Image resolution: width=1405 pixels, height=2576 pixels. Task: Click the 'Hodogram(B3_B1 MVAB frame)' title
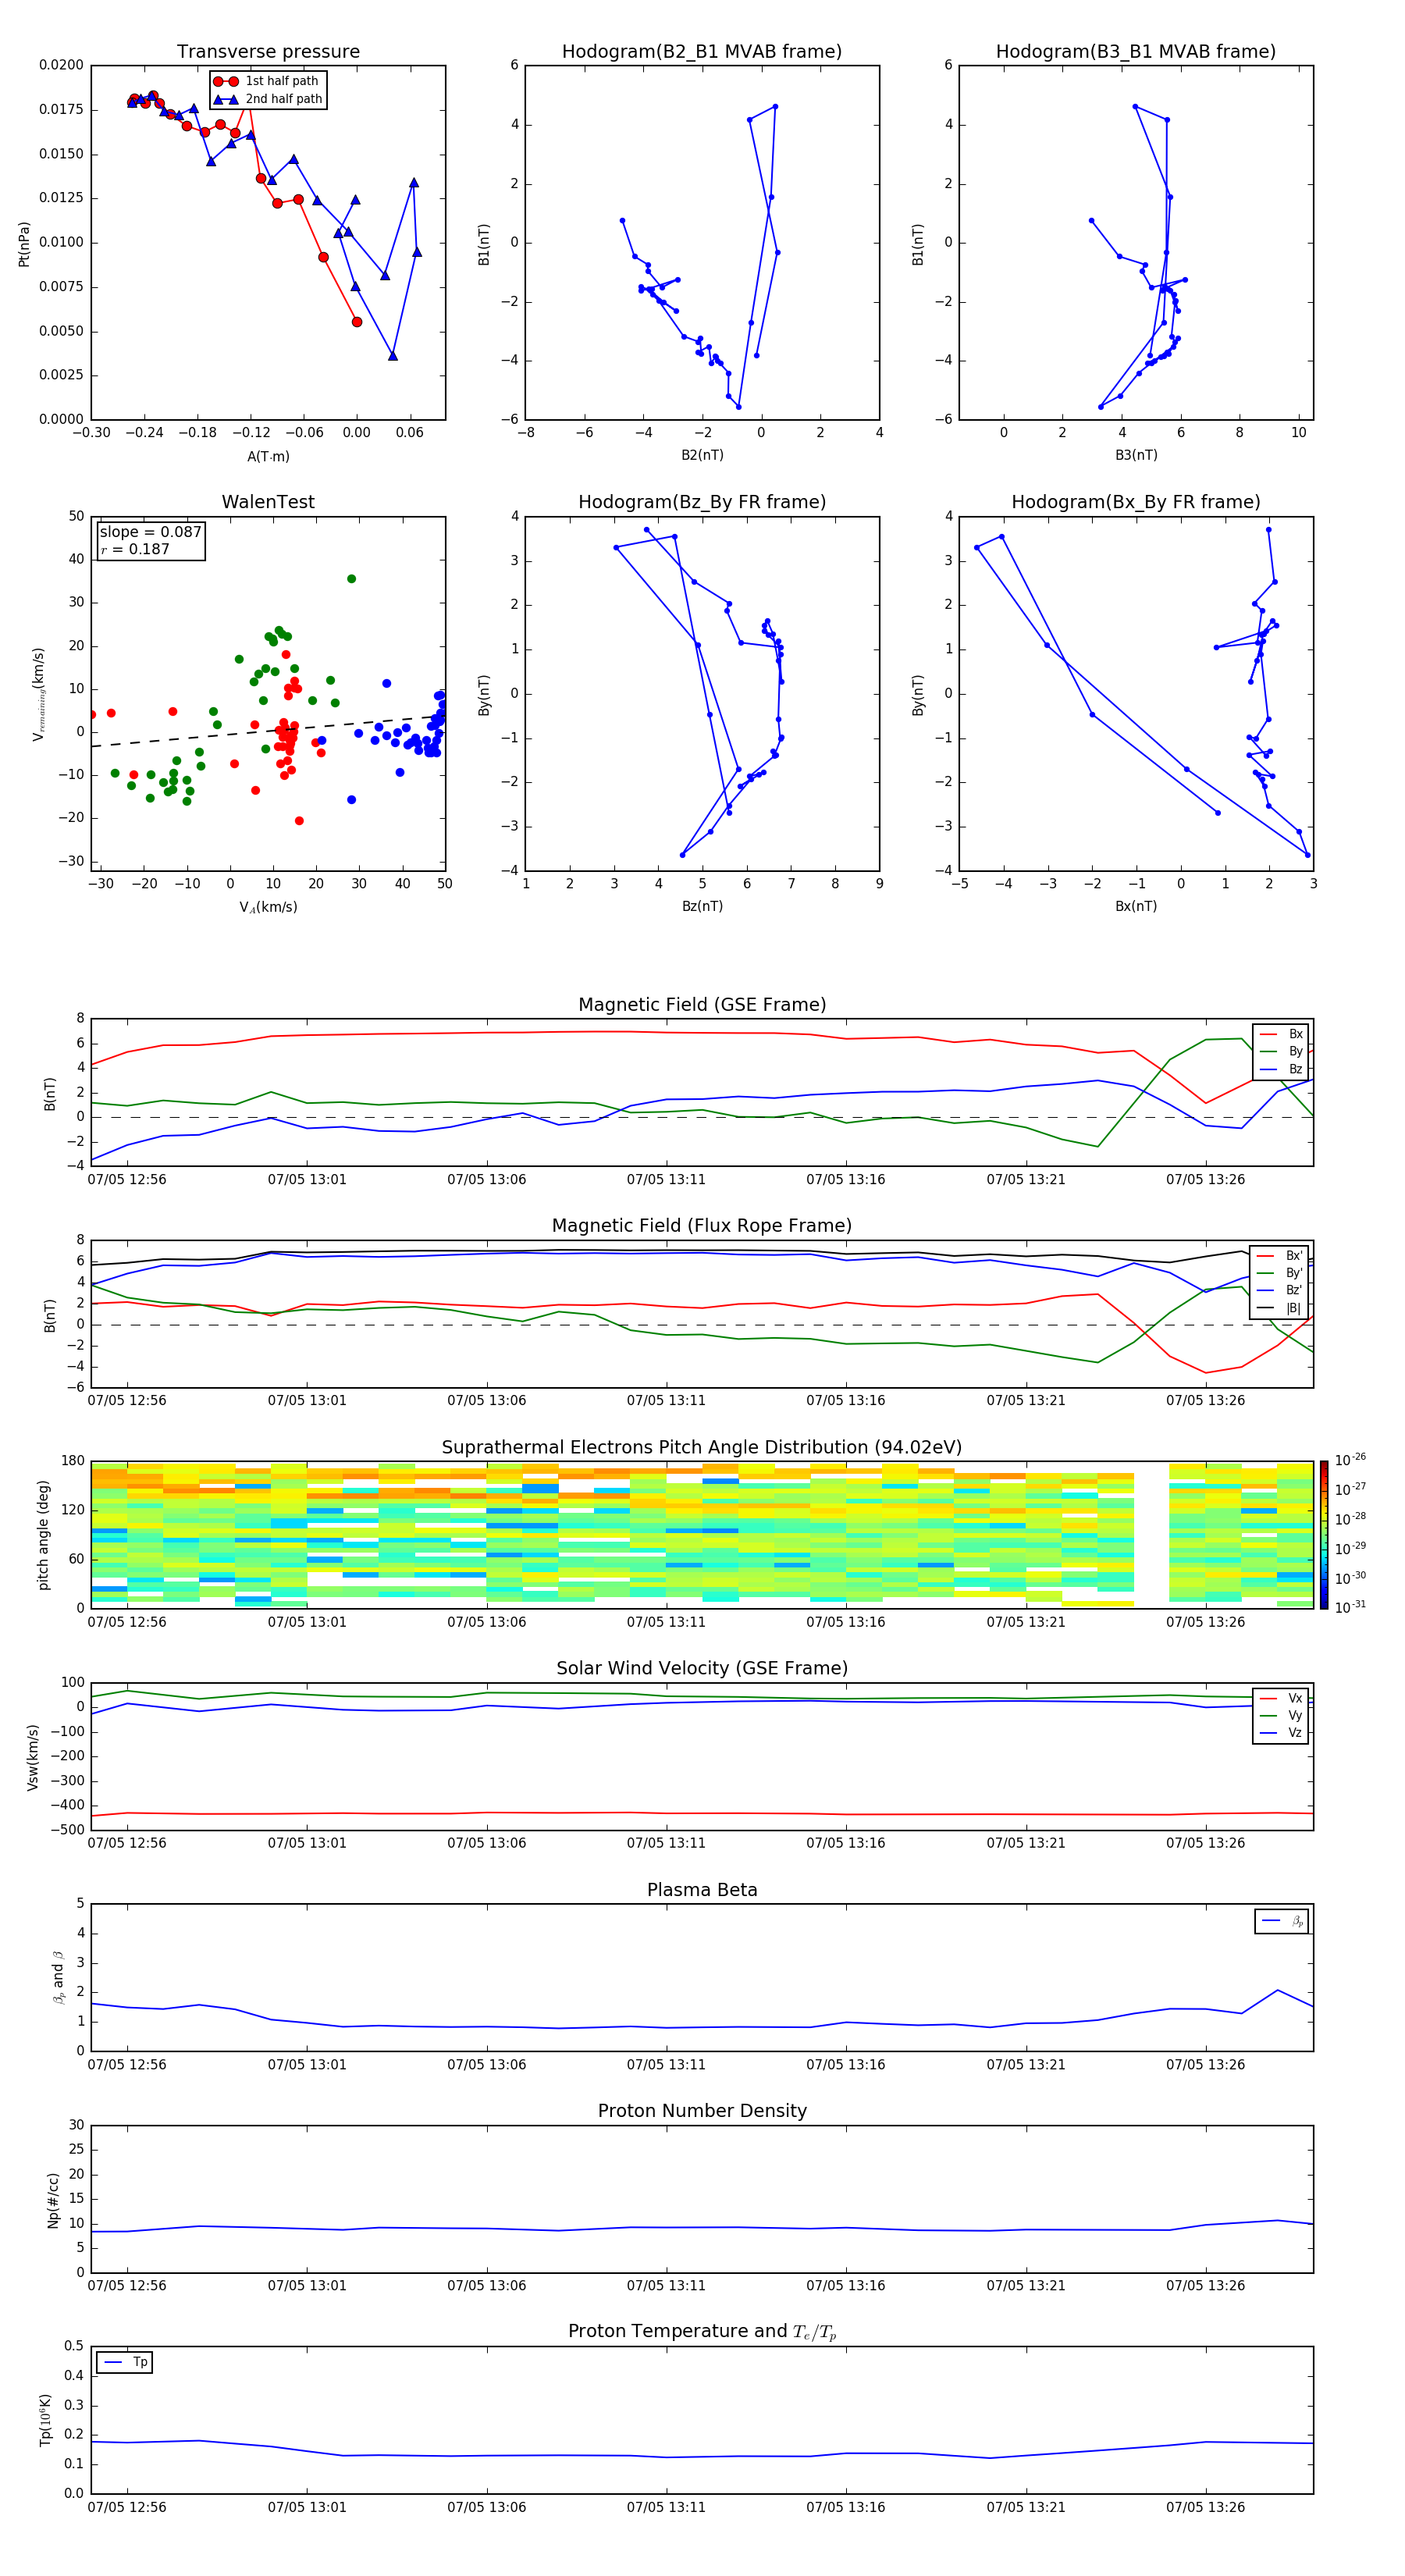click(1136, 52)
